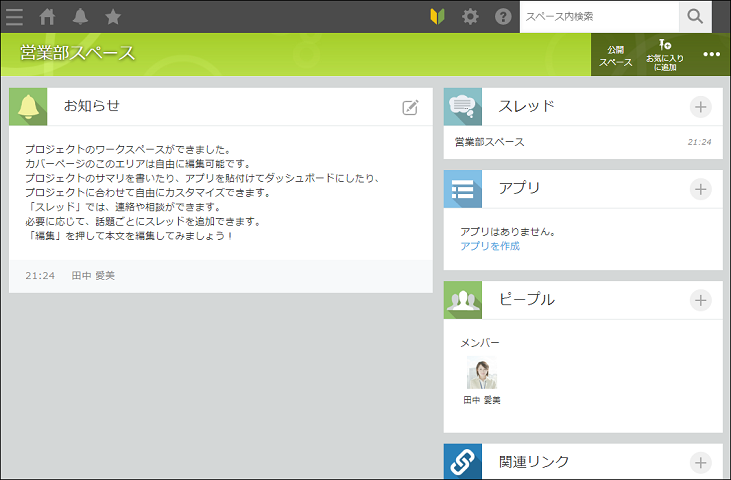
Task: Open the favorites star icon
Action: click(113, 16)
